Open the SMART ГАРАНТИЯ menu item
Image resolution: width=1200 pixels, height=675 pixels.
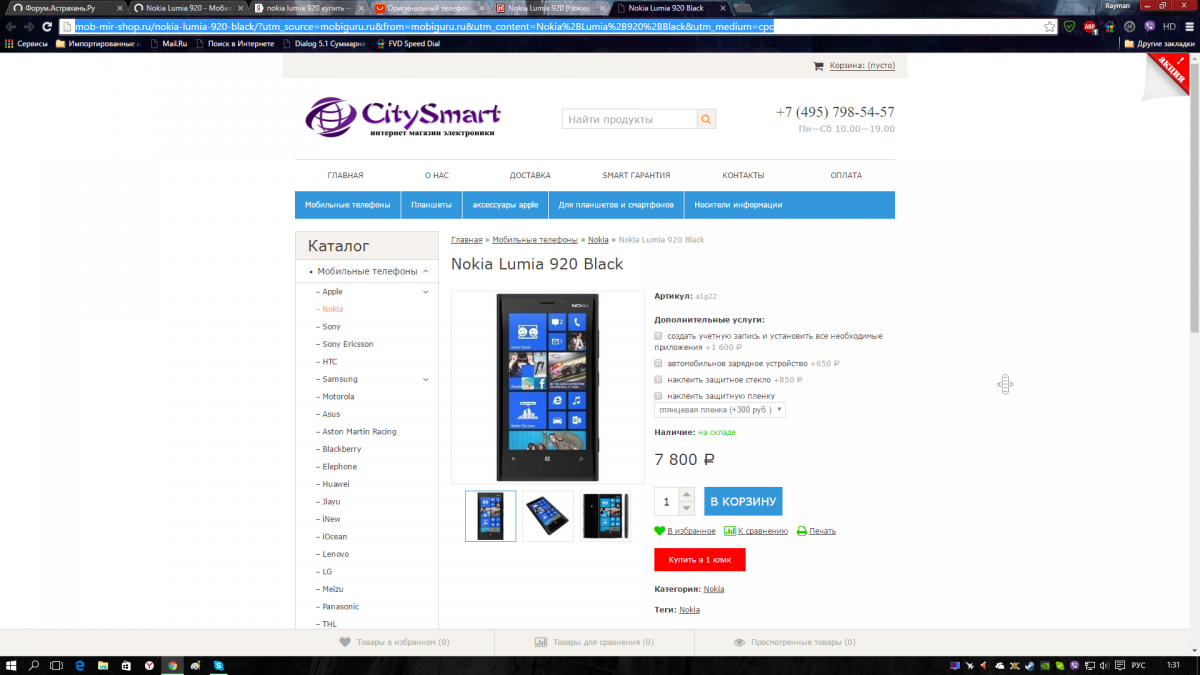[x=636, y=175]
